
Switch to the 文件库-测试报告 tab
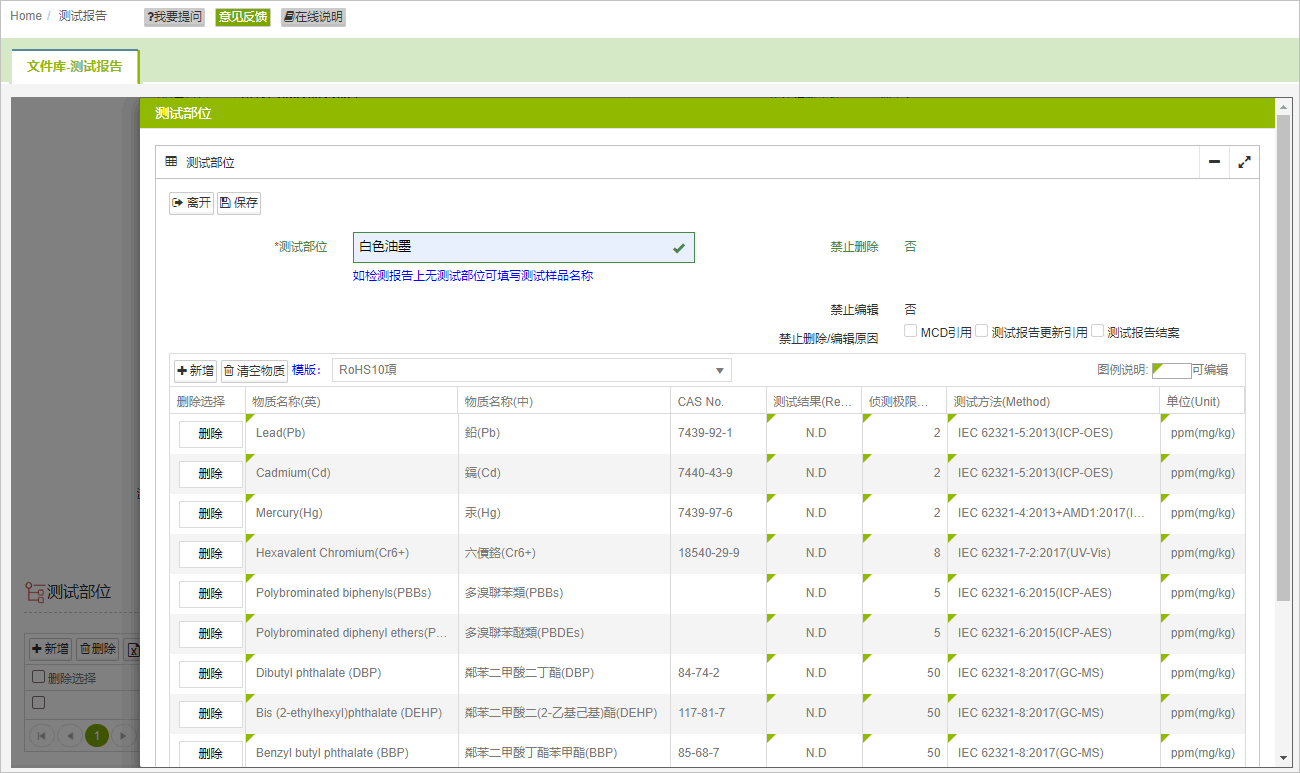click(x=75, y=66)
